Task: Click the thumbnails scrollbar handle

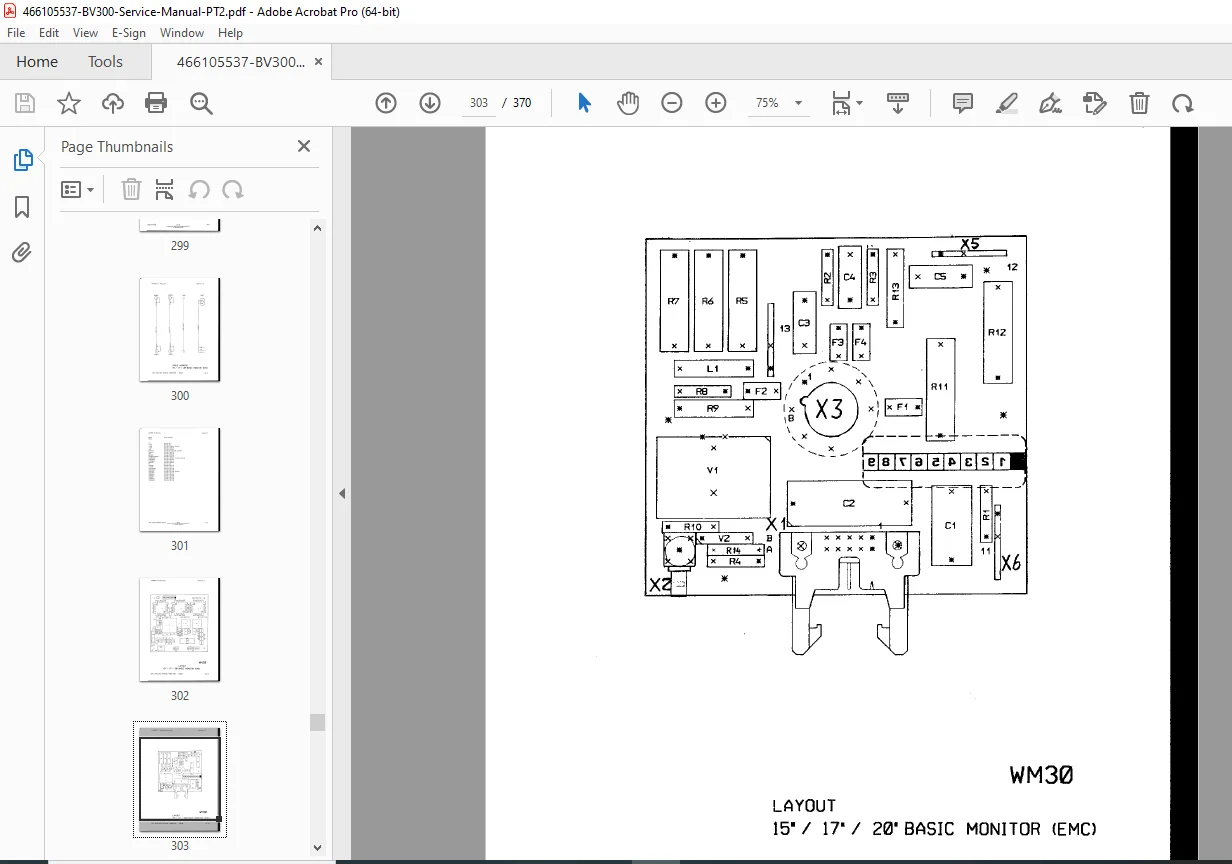Action: 317,722
